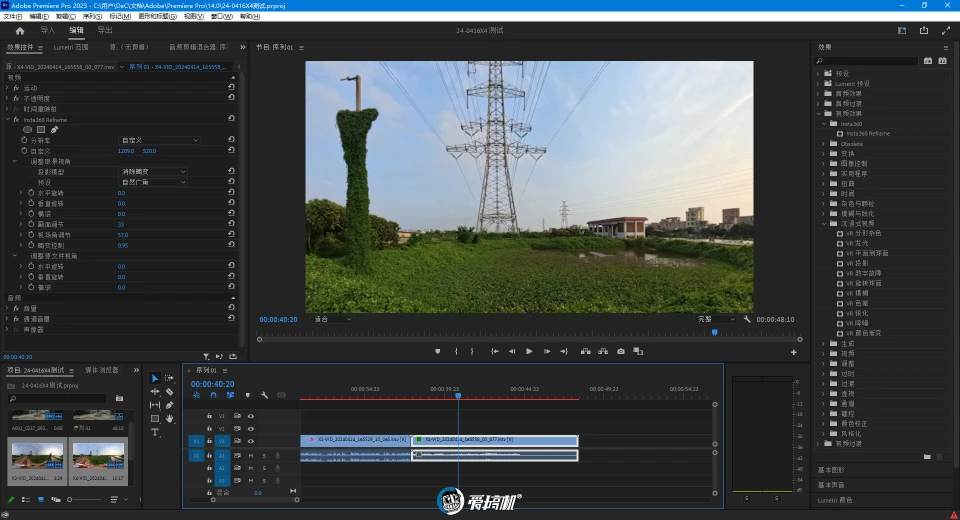The height and width of the screenshot is (520, 960).
Task: Open the Share icon in top right
Action: (924, 31)
